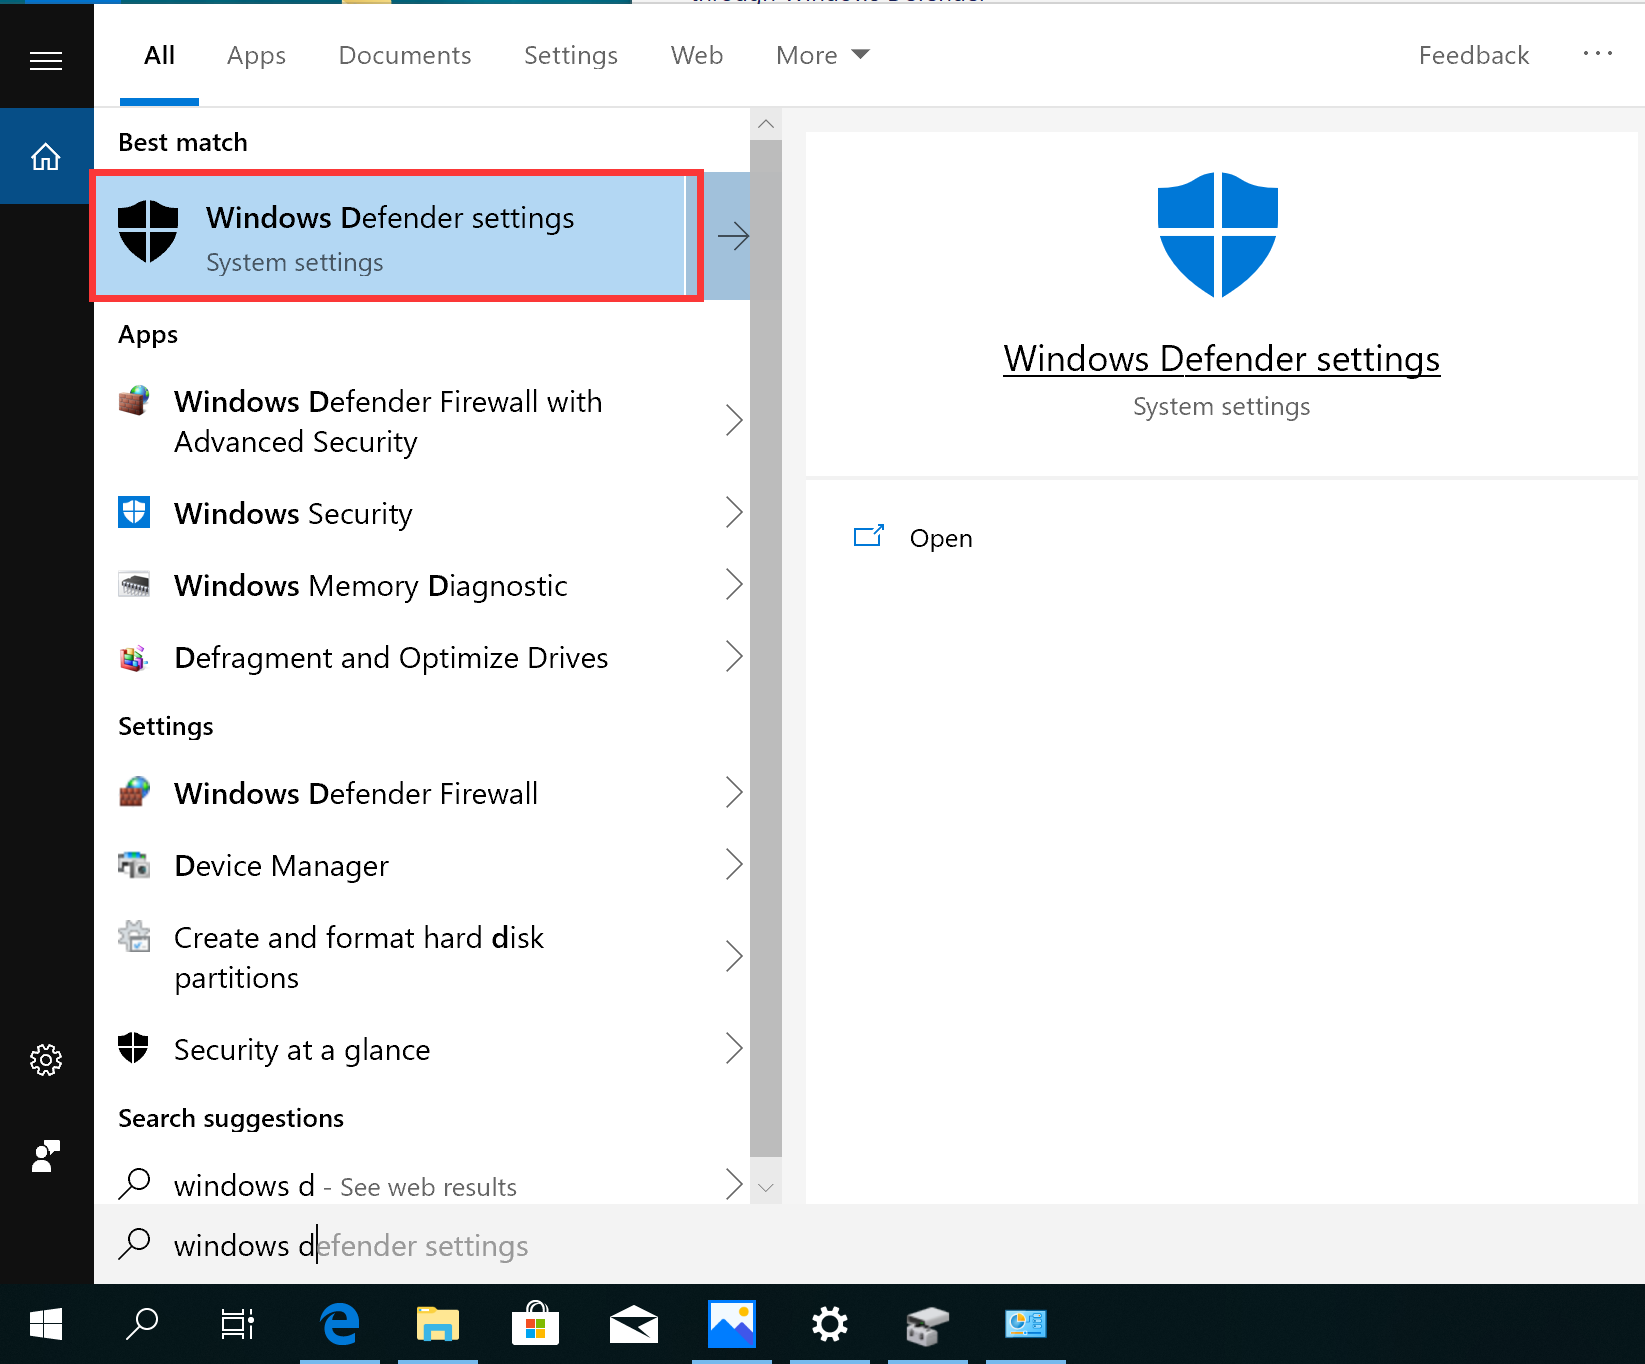This screenshot has height=1364, width=1645.
Task: Open Defragment and Optimize Drives
Action: (390, 657)
